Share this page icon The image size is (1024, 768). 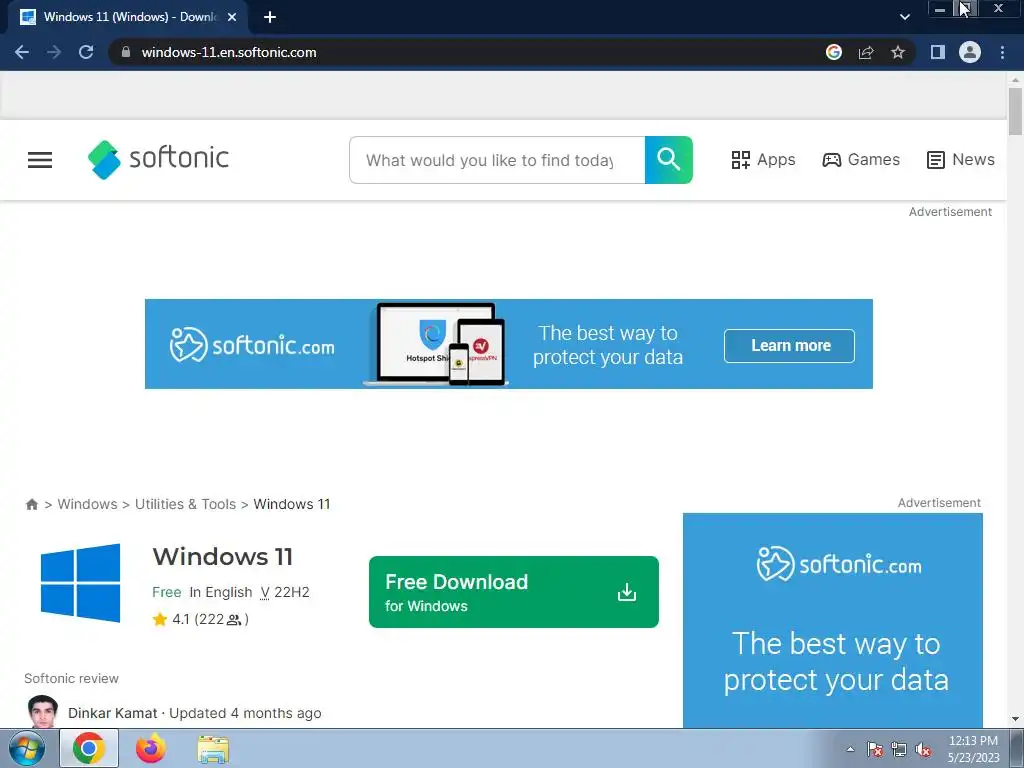[x=866, y=52]
